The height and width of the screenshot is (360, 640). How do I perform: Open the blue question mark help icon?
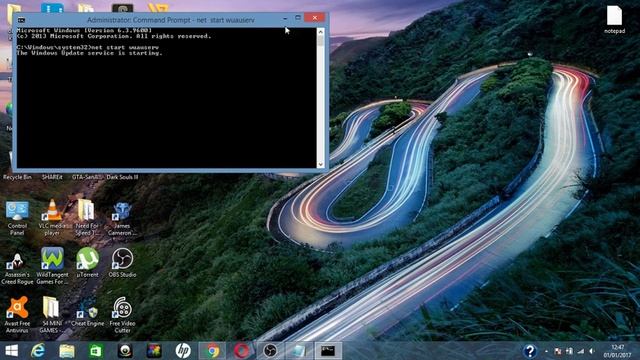(529, 351)
